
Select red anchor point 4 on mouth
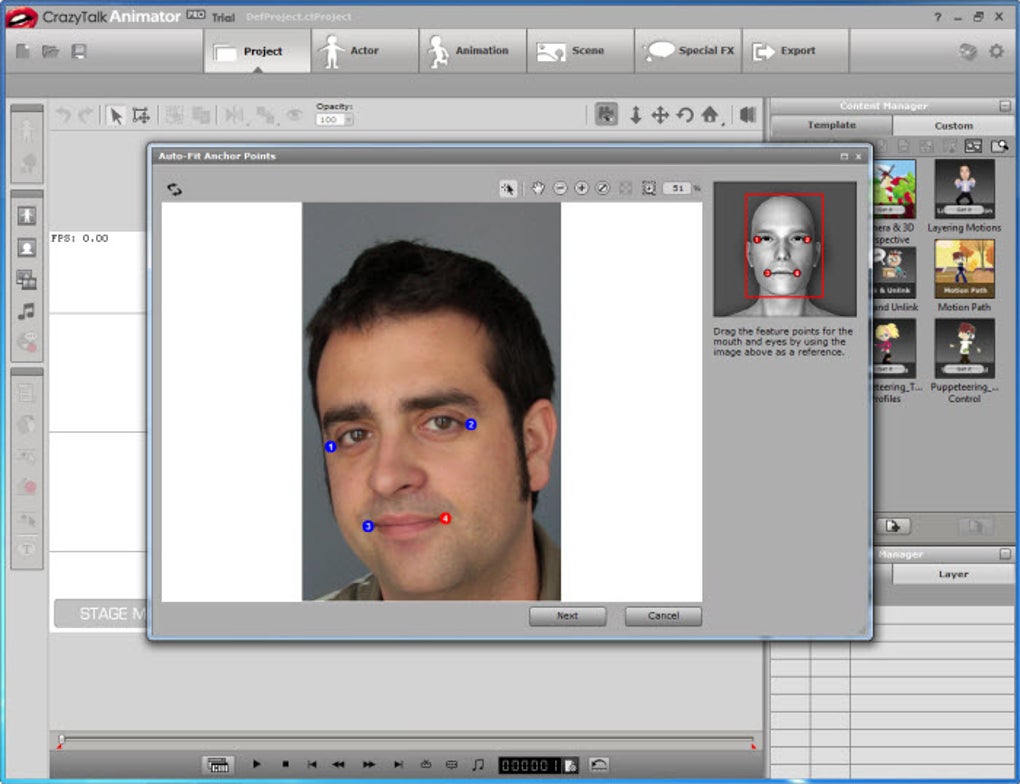445,518
